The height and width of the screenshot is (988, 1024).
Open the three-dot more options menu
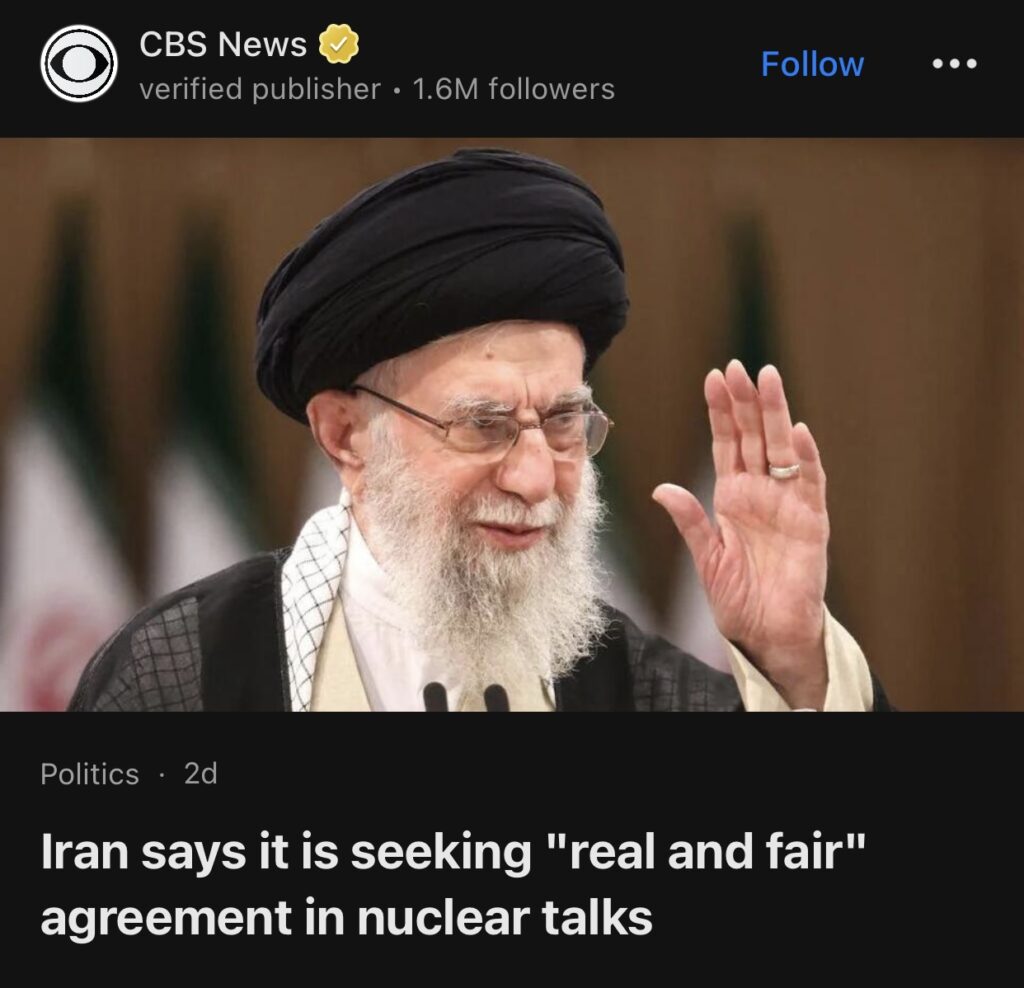[955, 63]
